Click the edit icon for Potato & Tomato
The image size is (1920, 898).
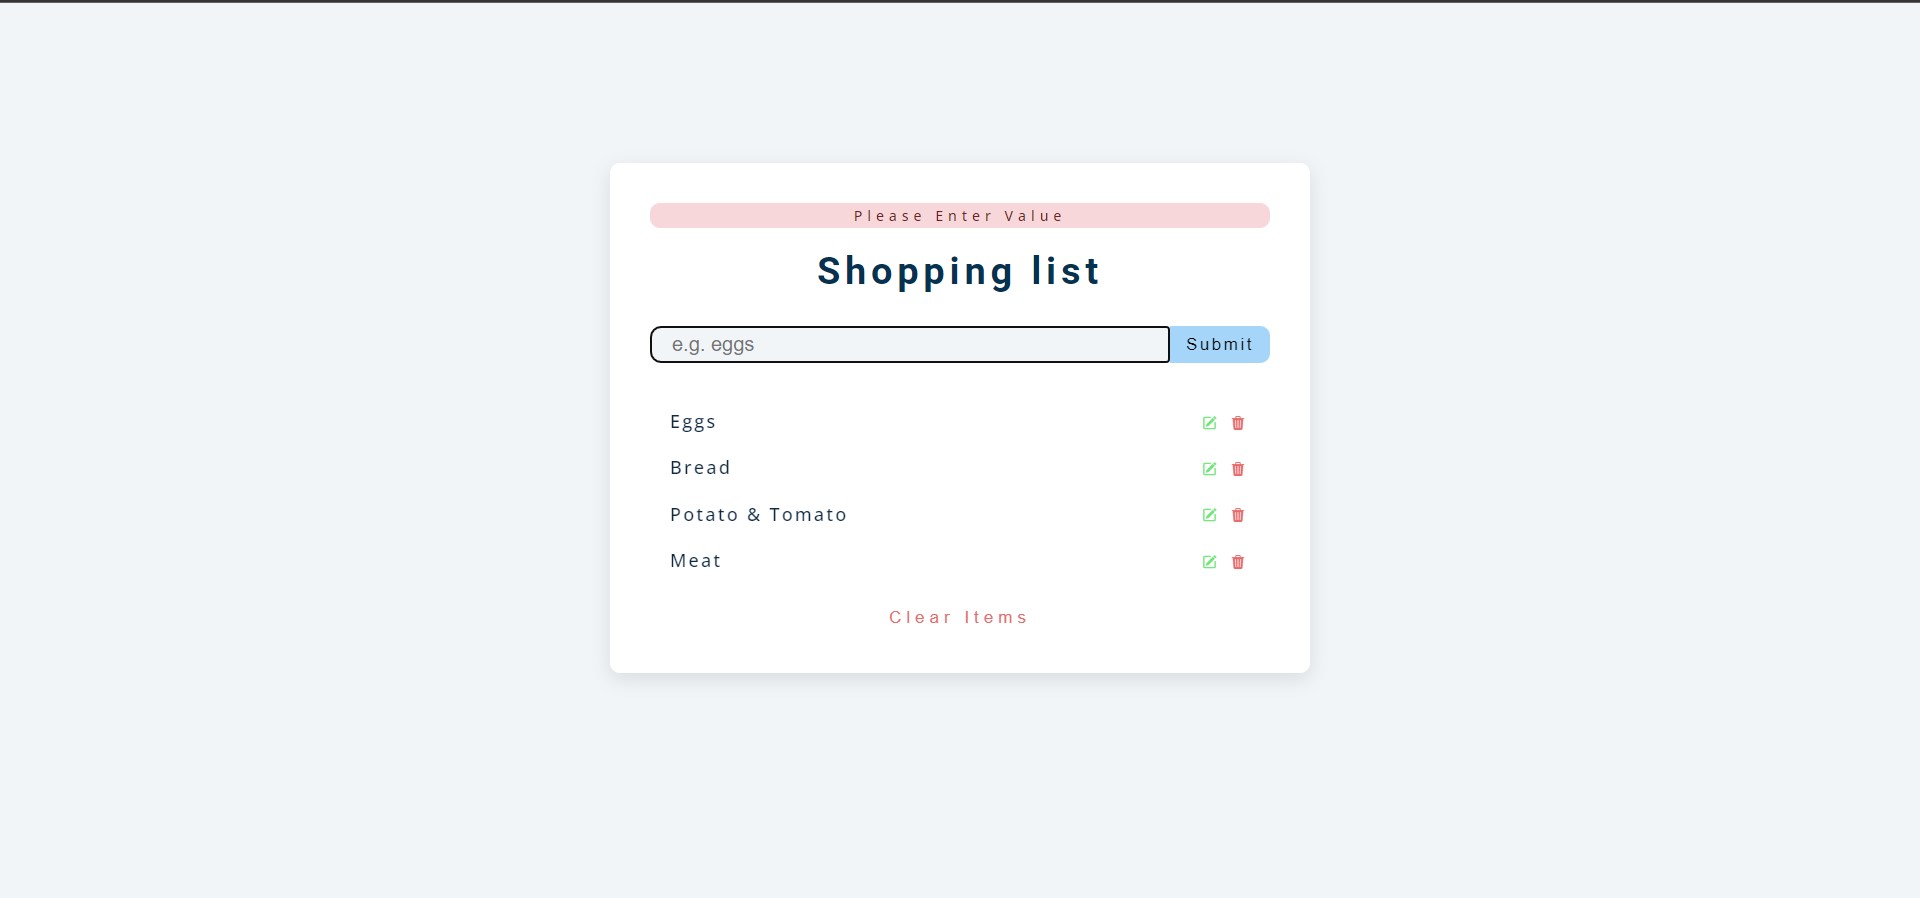click(1209, 515)
